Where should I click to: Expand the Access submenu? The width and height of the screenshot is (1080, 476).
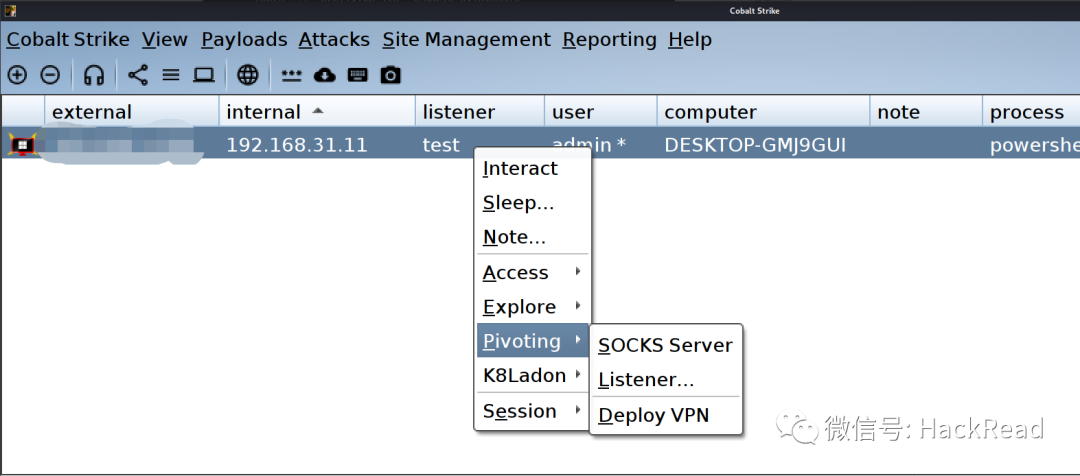(x=532, y=273)
